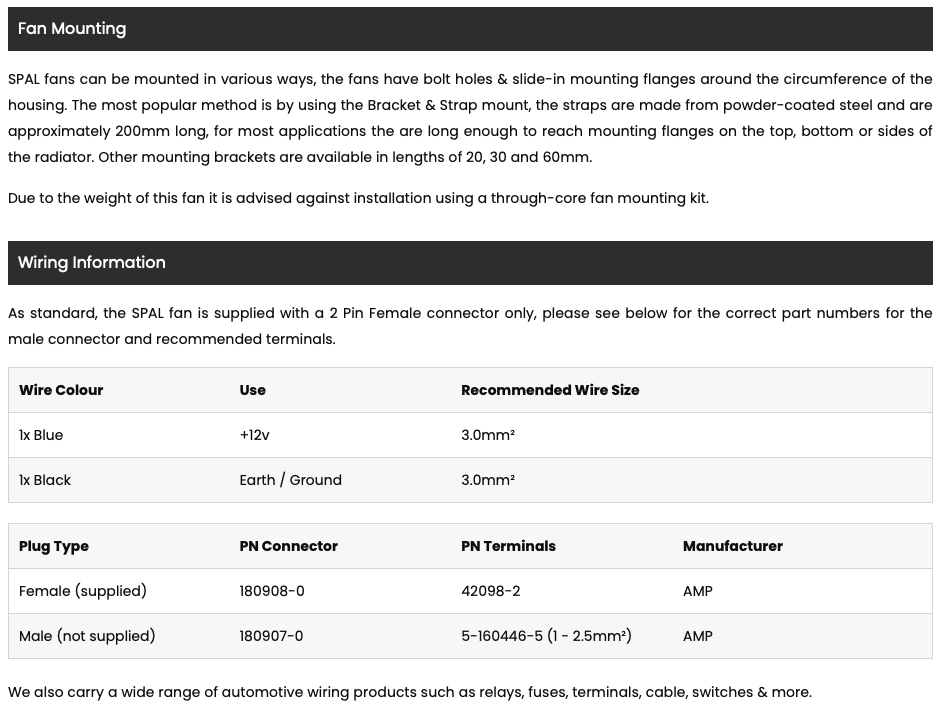Click connector part number 180907-0
940x716 pixels.
[271, 636]
